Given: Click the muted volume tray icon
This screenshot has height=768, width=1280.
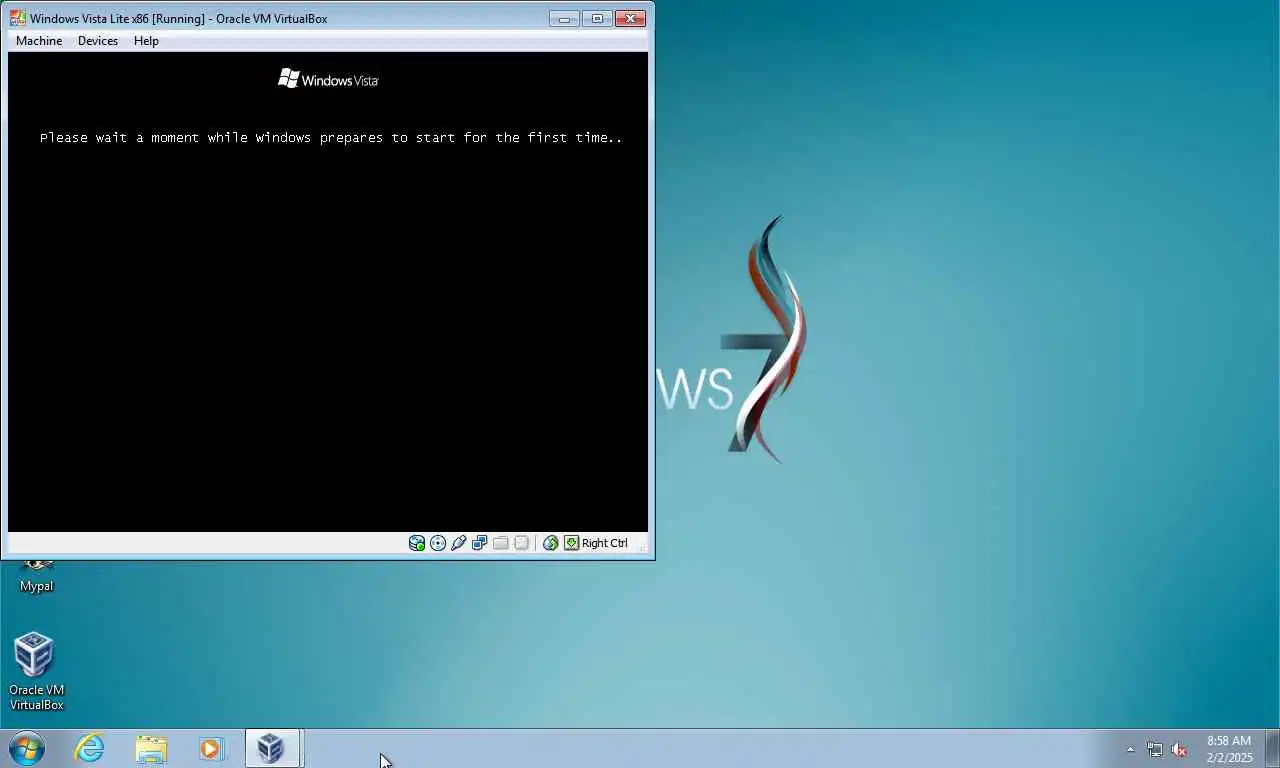Looking at the screenshot, I should click(x=1179, y=749).
